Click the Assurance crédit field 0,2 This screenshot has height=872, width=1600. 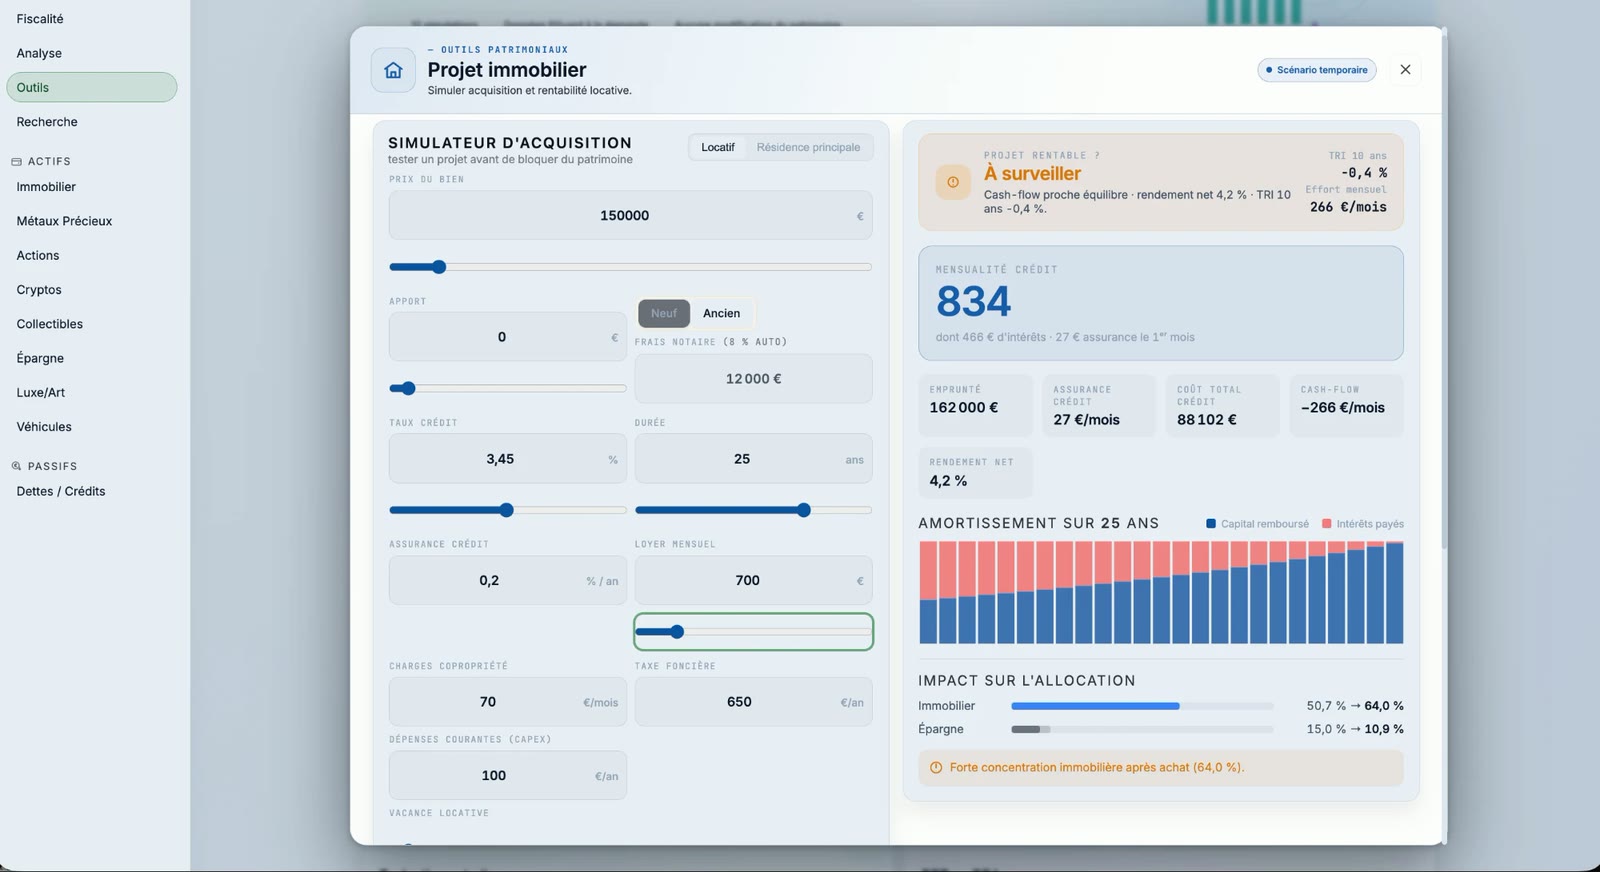pos(508,580)
